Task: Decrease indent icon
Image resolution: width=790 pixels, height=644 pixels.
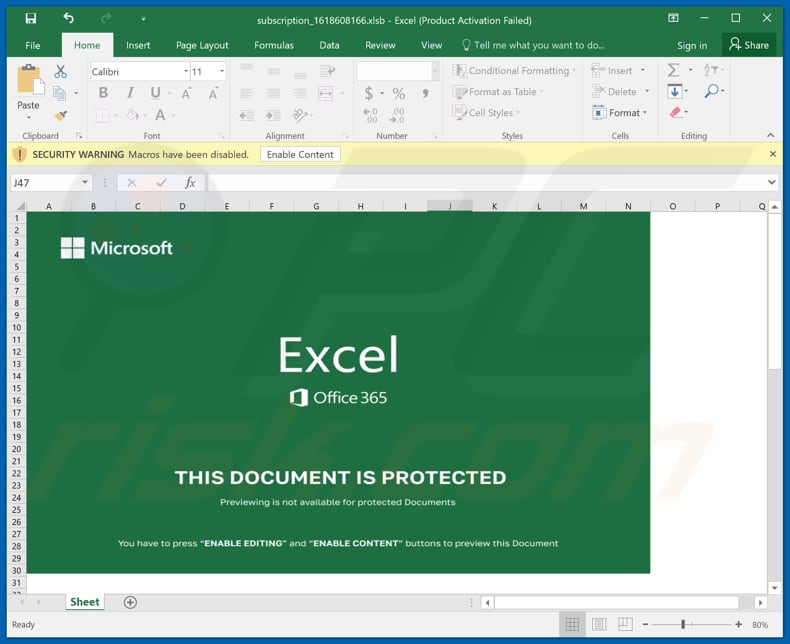Action: click(x=246, y=116)
